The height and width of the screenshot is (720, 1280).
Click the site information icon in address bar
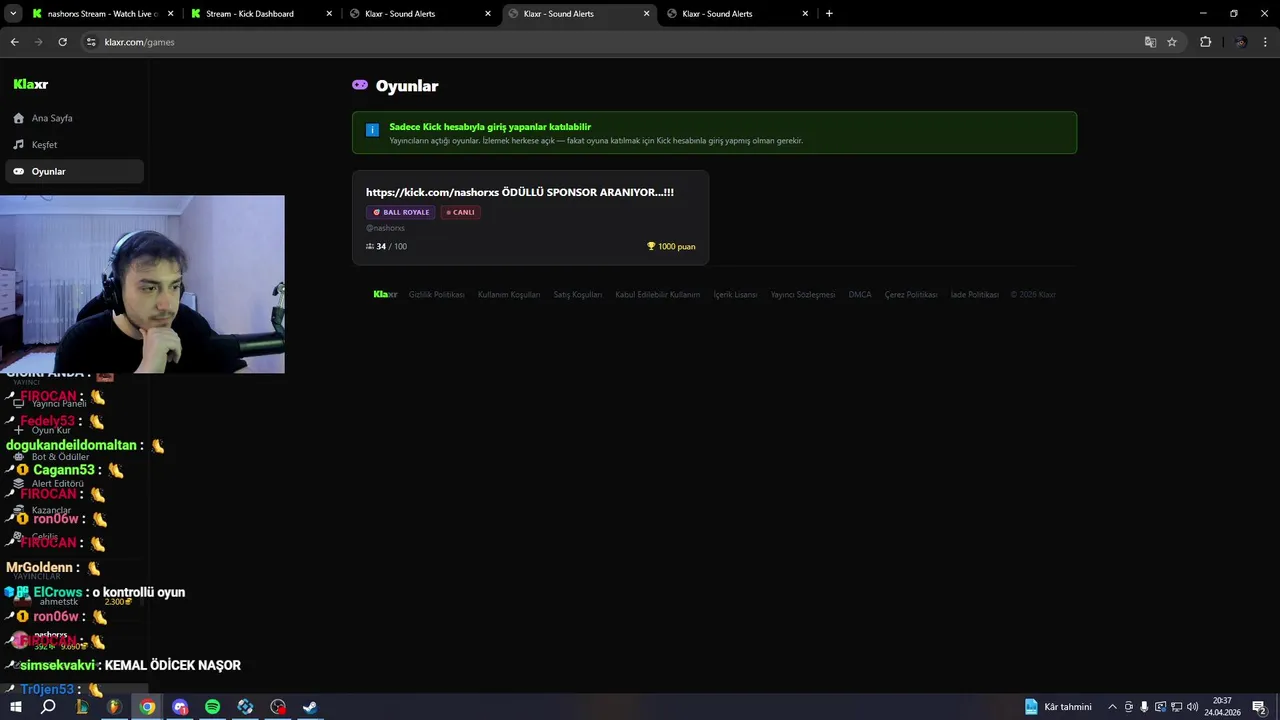pyautogui.click(x=91, y=42)
